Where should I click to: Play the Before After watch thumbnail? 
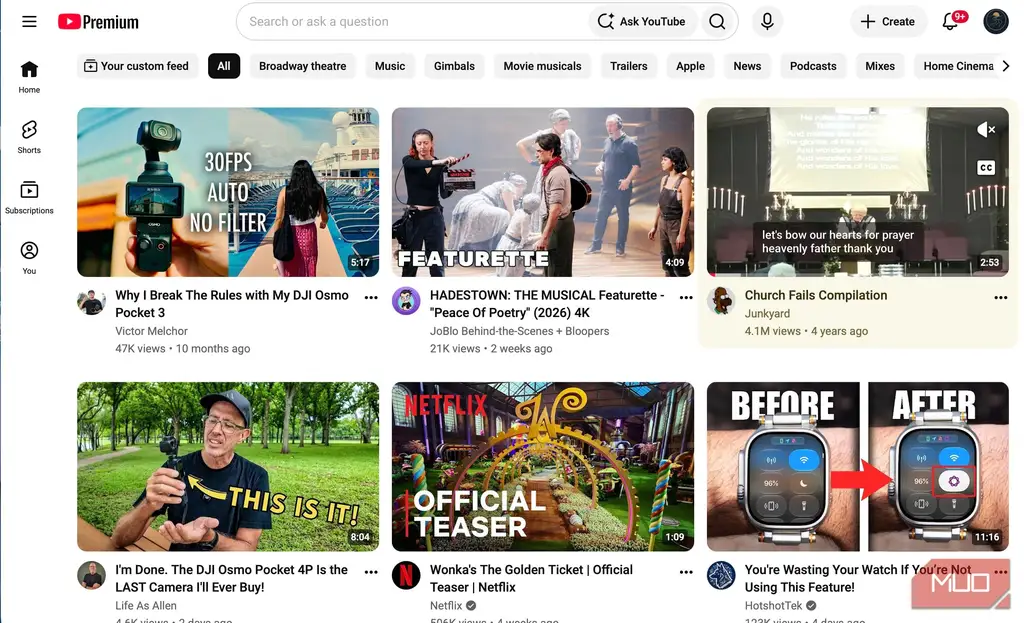pos(857,466)
